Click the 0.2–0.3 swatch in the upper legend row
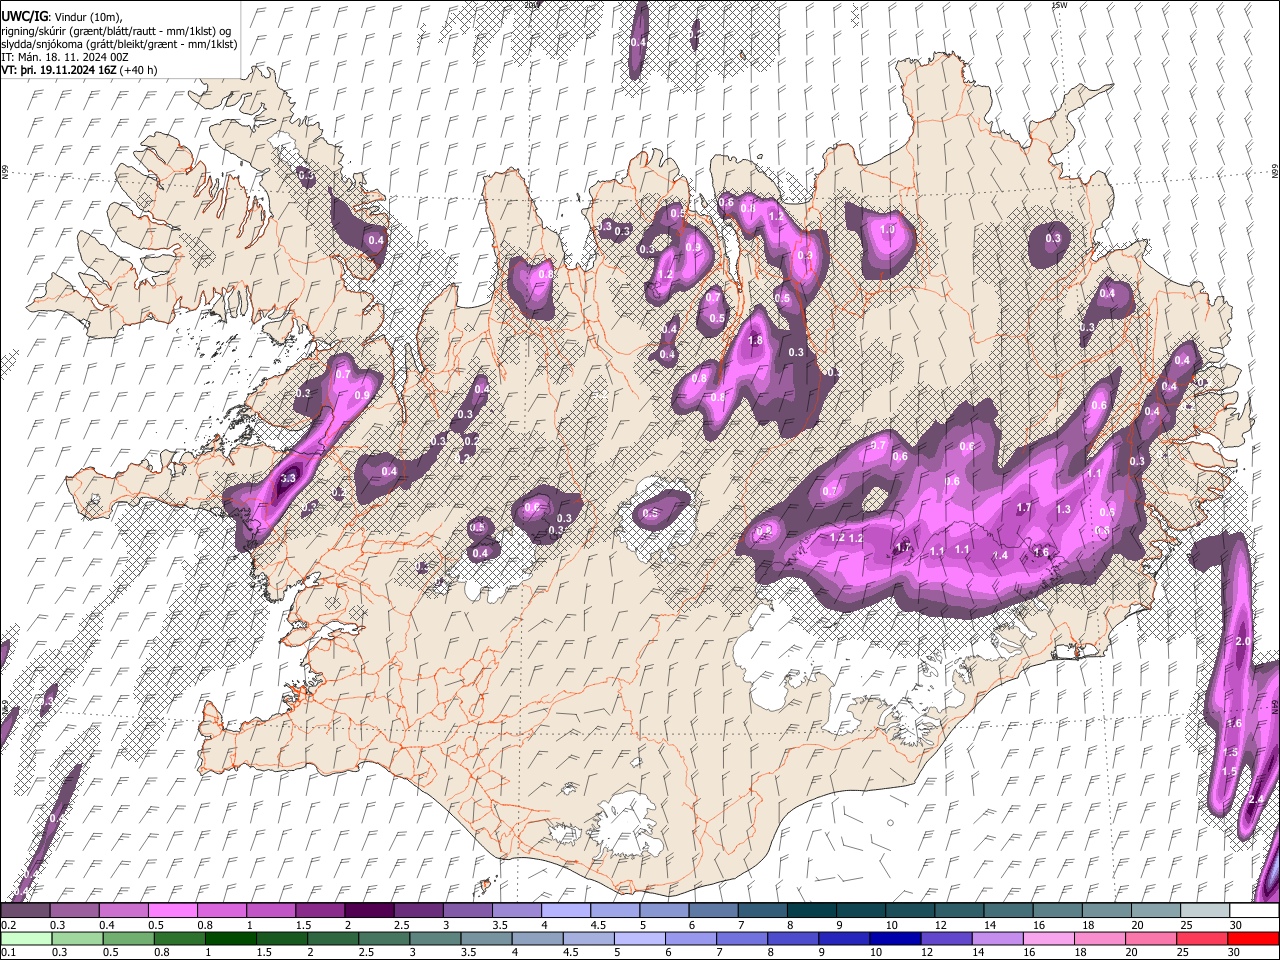Screen dimensions: 1280x960 25,910
